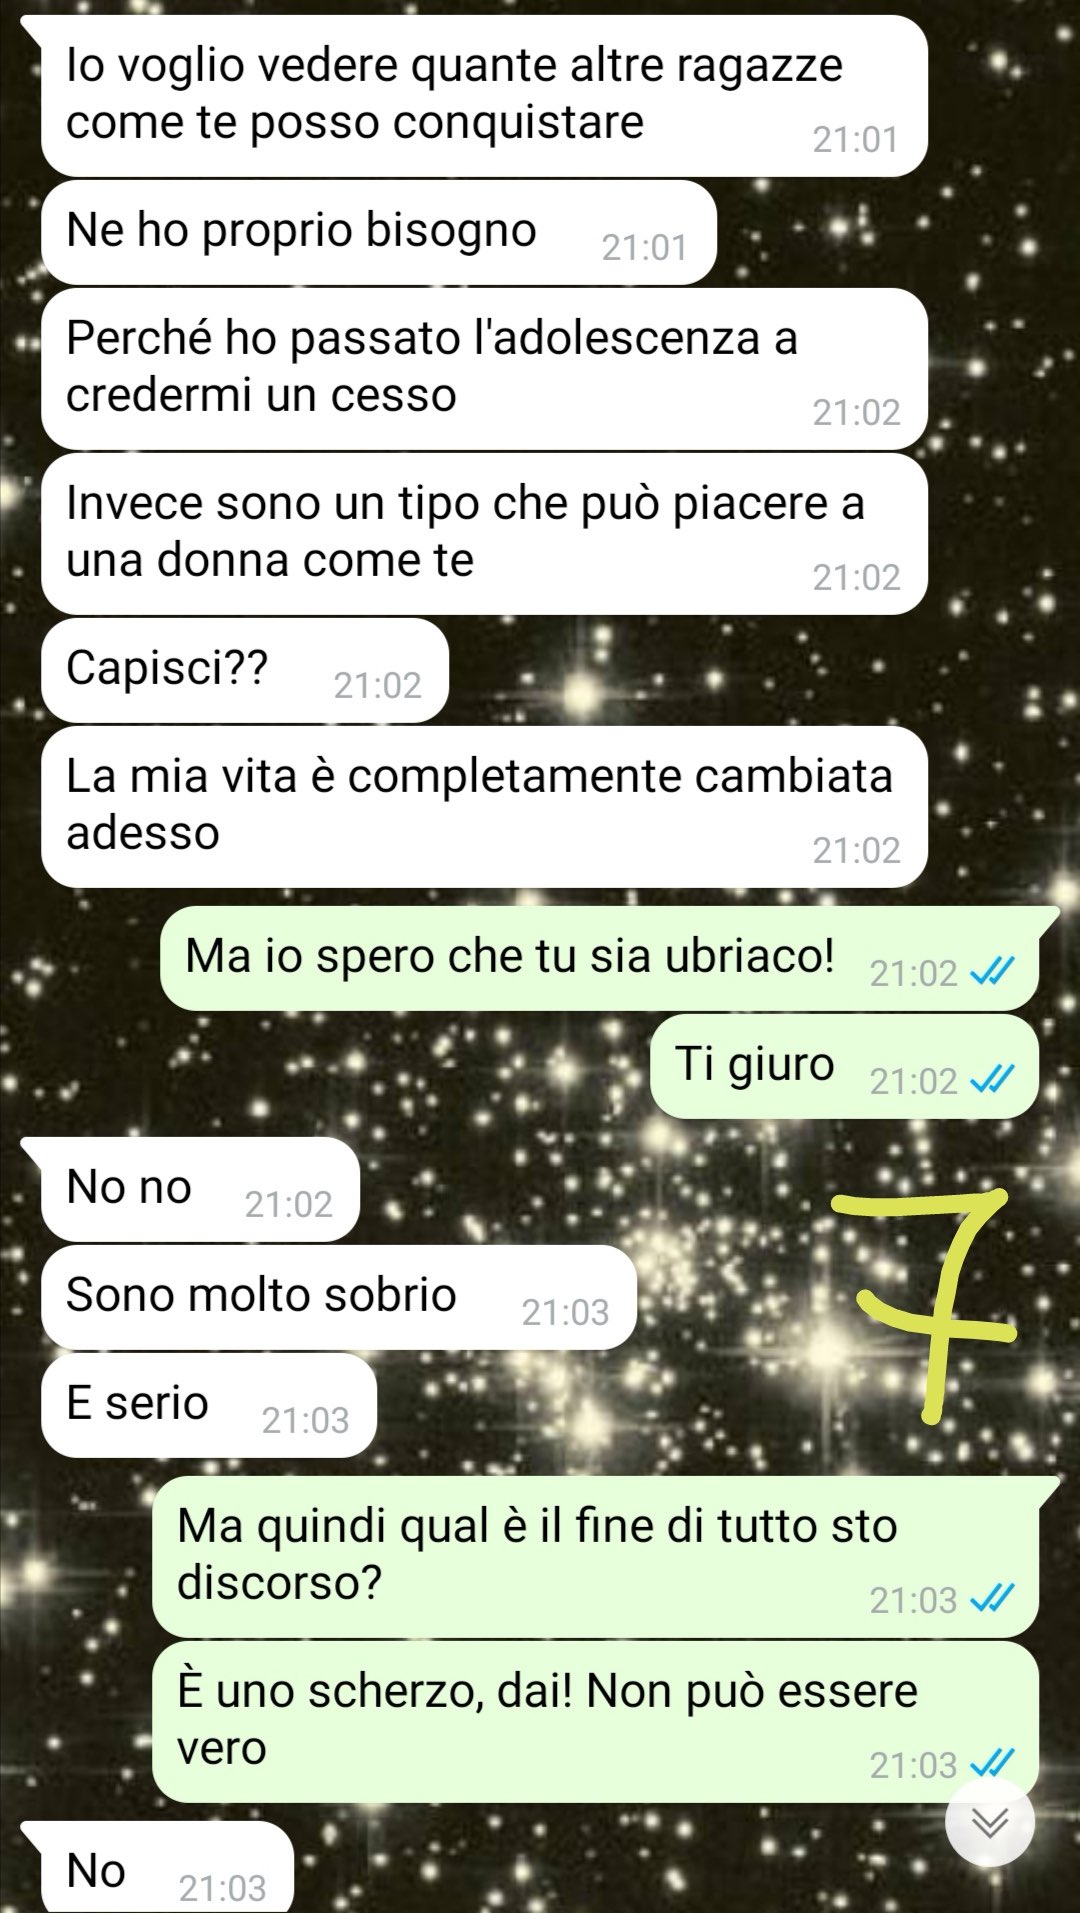The height and width of the screenshot is (1913, 1080).
Task: Tap the sent "Ti giuro" message bubble
Action: tap(844, 1066)
